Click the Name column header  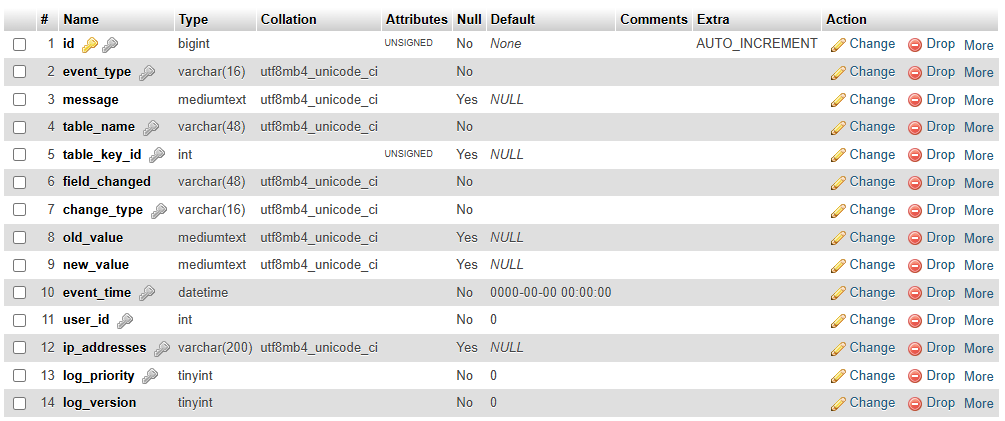pos(81,19)
